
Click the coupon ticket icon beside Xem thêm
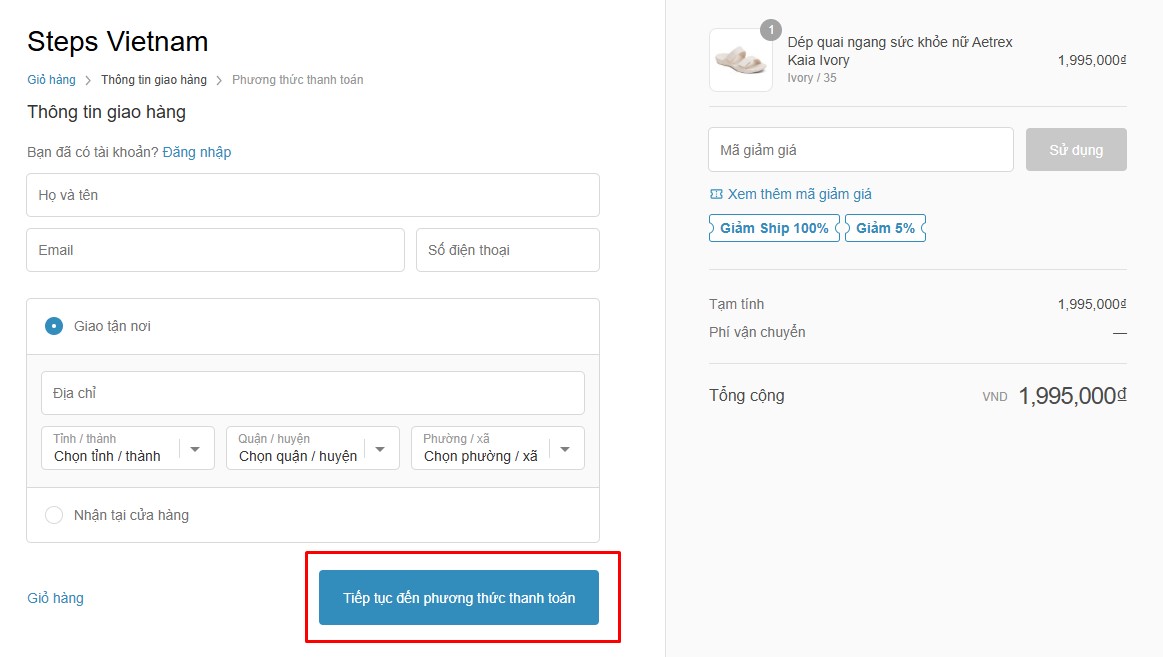click(x=715, y=194)
